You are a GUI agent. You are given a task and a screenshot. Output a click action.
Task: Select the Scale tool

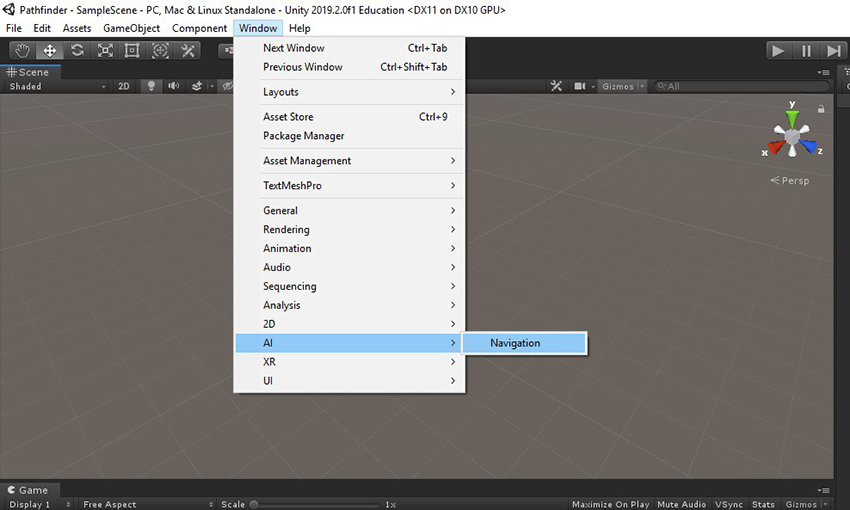click(105, 51)
